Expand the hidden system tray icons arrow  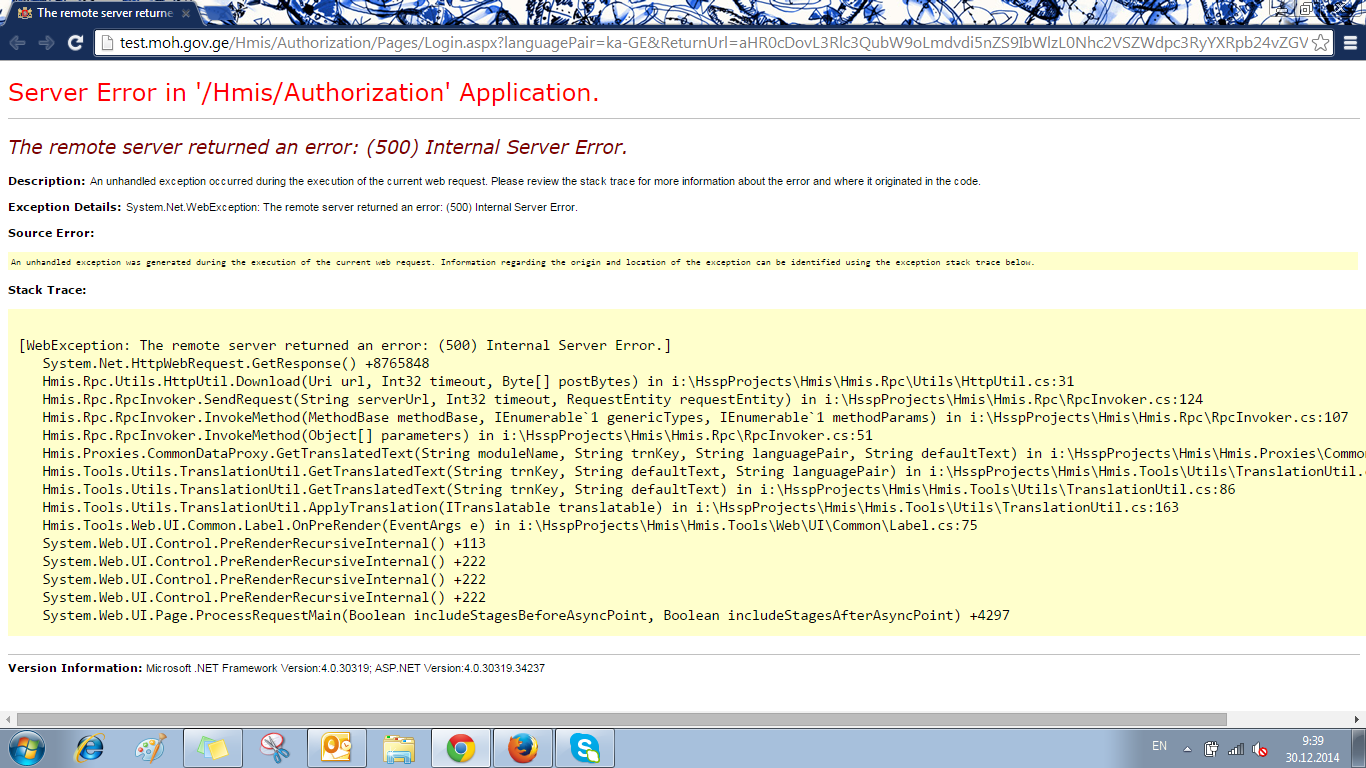[1187, 749]
